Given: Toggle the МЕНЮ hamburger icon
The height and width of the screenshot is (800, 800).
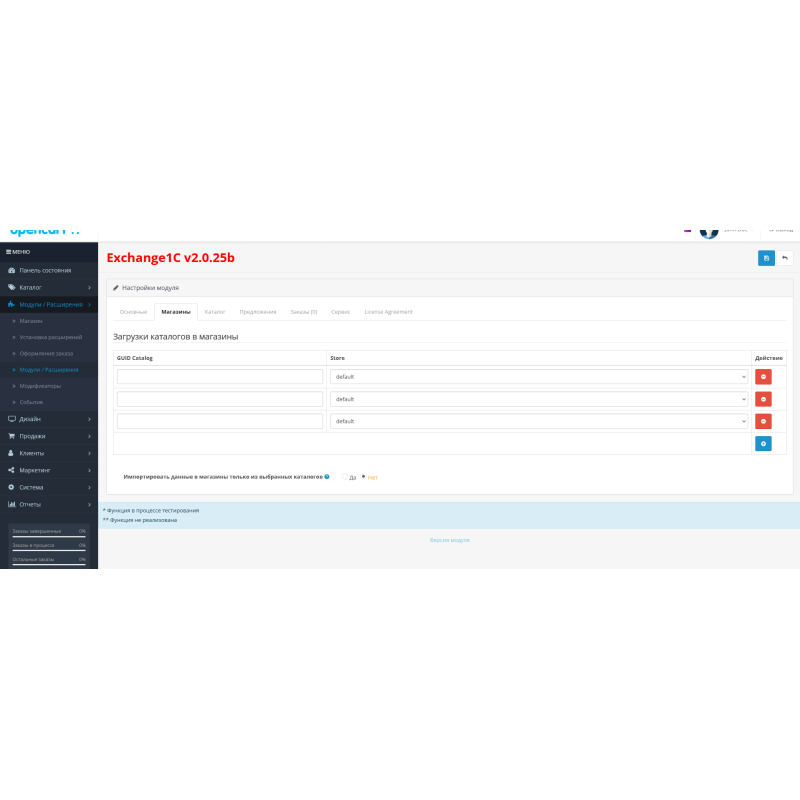Looking at the screenshot, I should [9, 252].
